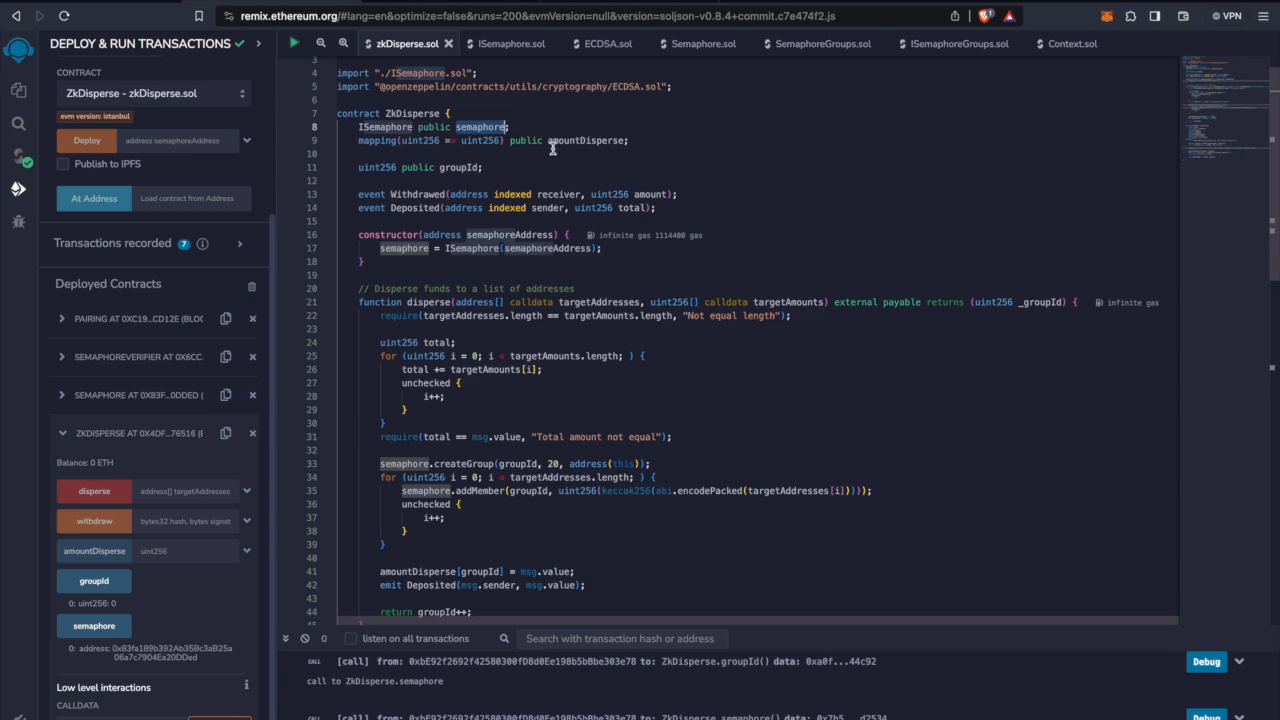This screenshot has width=1280, height=720.
Task: Clear all deployed contracts trash icon
Action: [x=252, y=286]
